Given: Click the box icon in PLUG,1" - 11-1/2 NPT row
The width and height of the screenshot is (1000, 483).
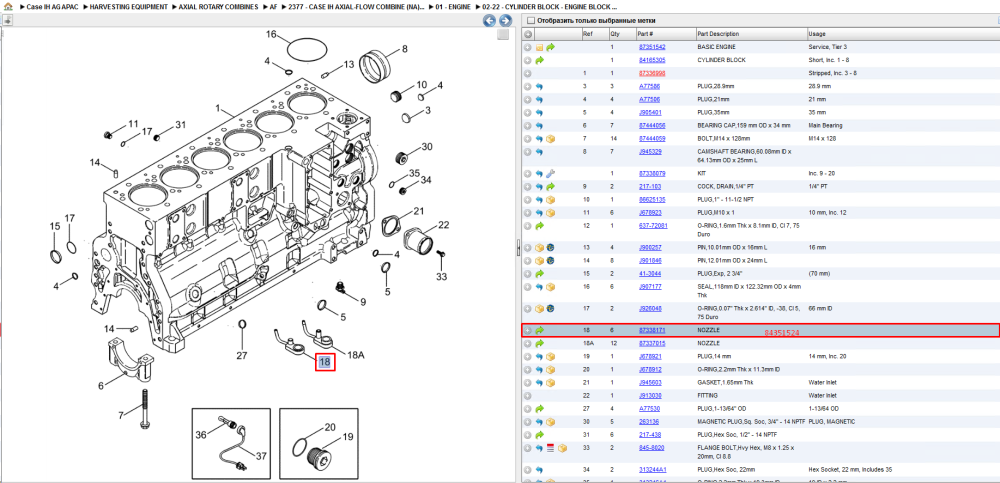Looking at the screenshot, I should pyautogui.click(x=550, y=199).
